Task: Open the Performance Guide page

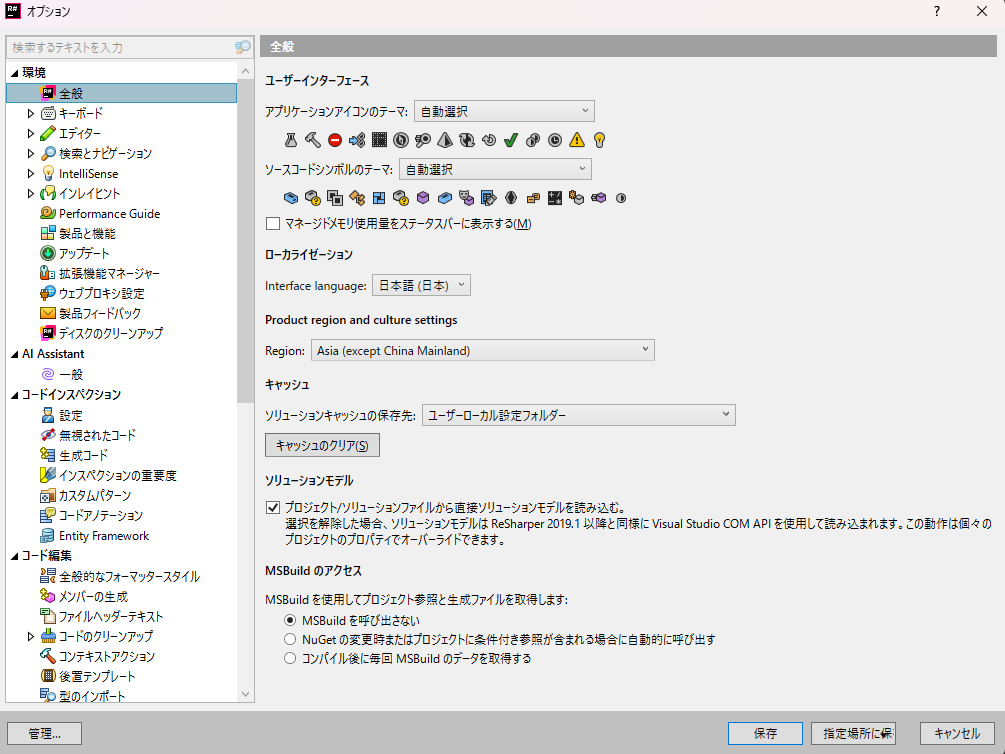Action: (x=110, y=214)
